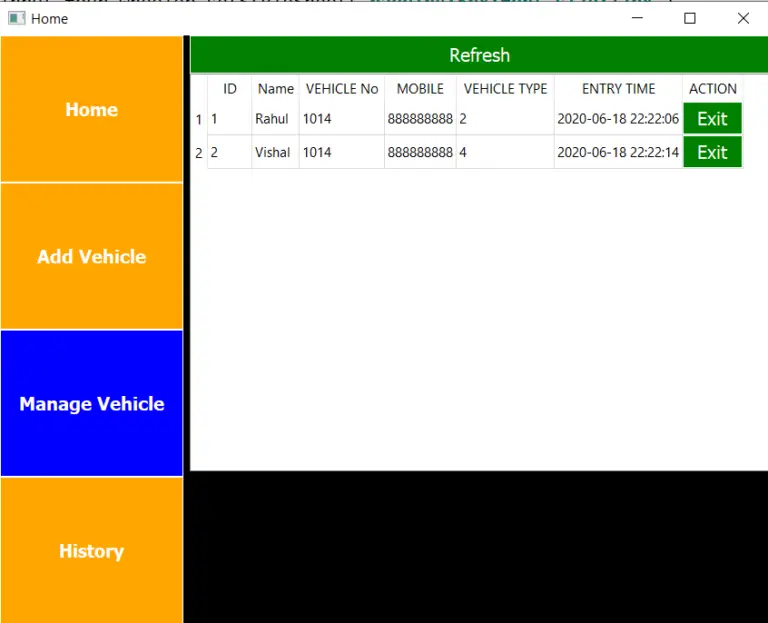
Task: Click the VEHICLE No column header
Action: [x=342, y=89]
